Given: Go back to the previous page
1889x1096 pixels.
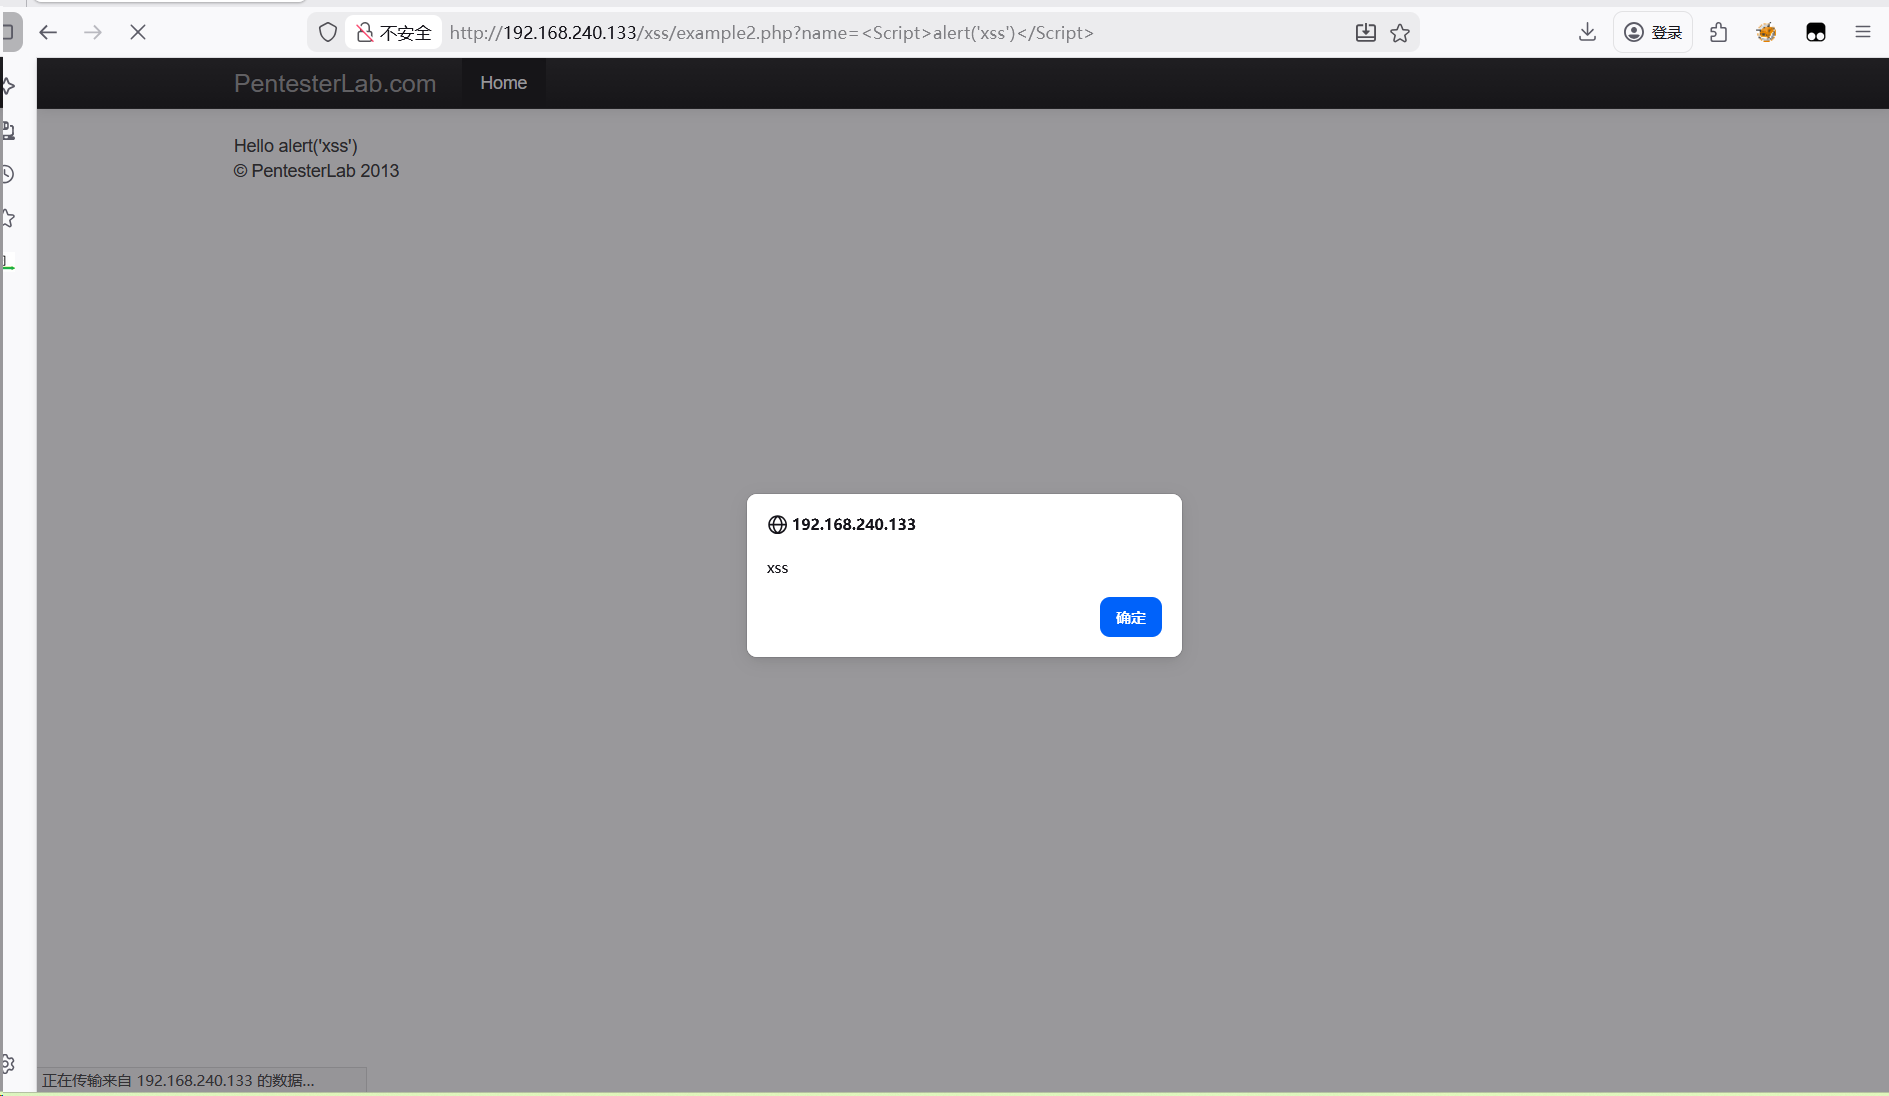Looking at the screenshot, I should tap(48, 32).
